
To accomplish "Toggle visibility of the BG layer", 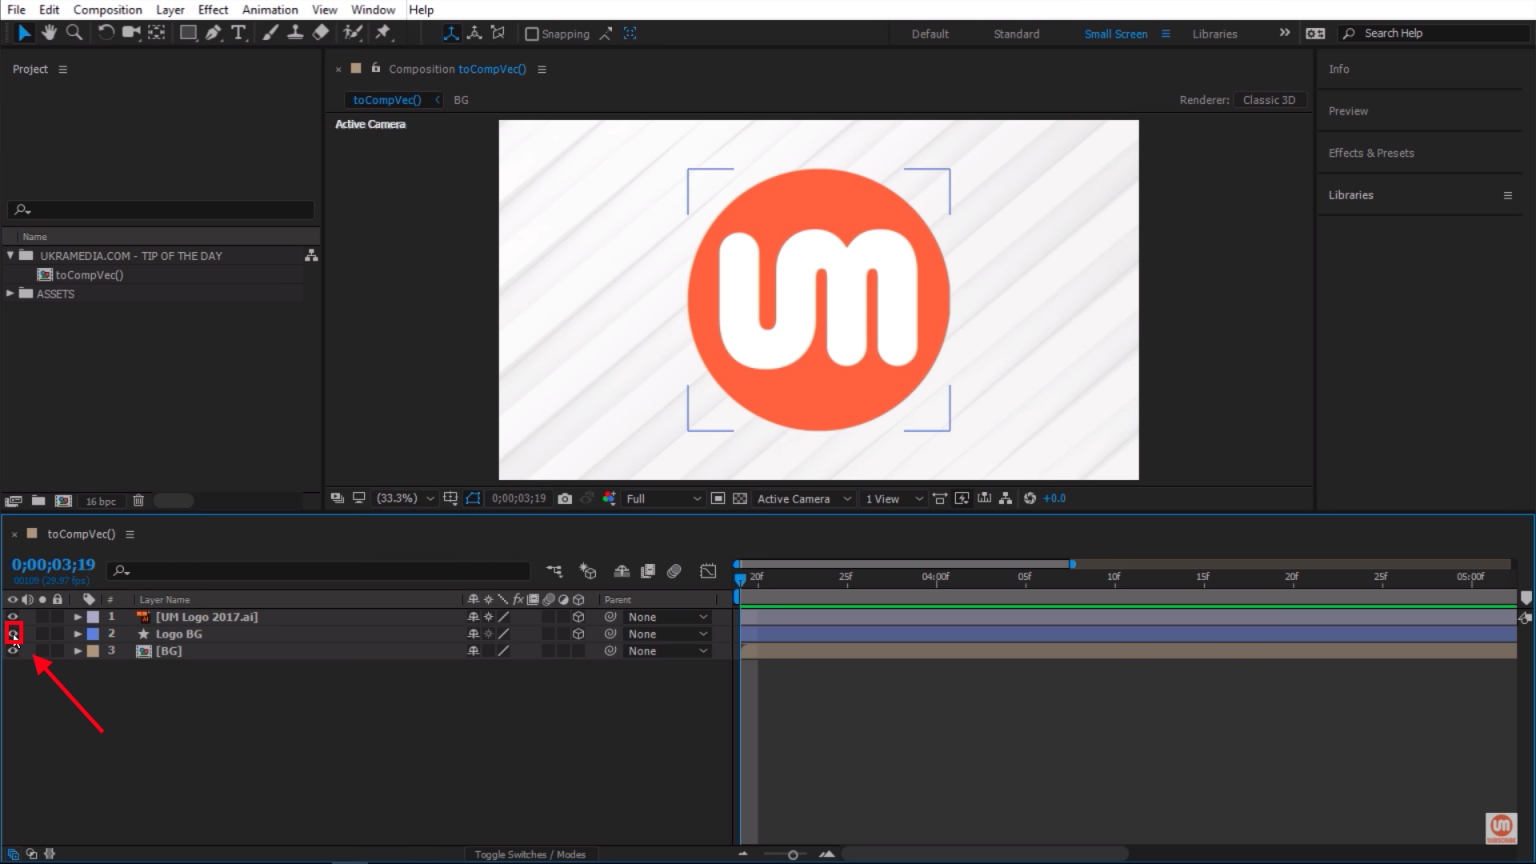I will coord(13,651).
